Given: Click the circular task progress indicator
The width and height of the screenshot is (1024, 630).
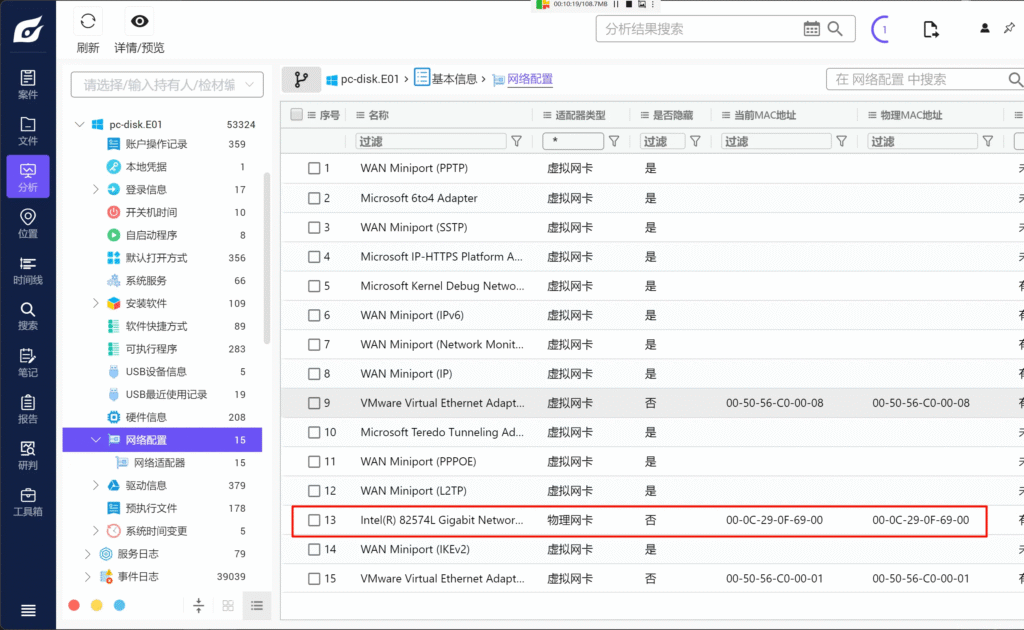Looking at the screenshot, I should (x=882, y=29).
